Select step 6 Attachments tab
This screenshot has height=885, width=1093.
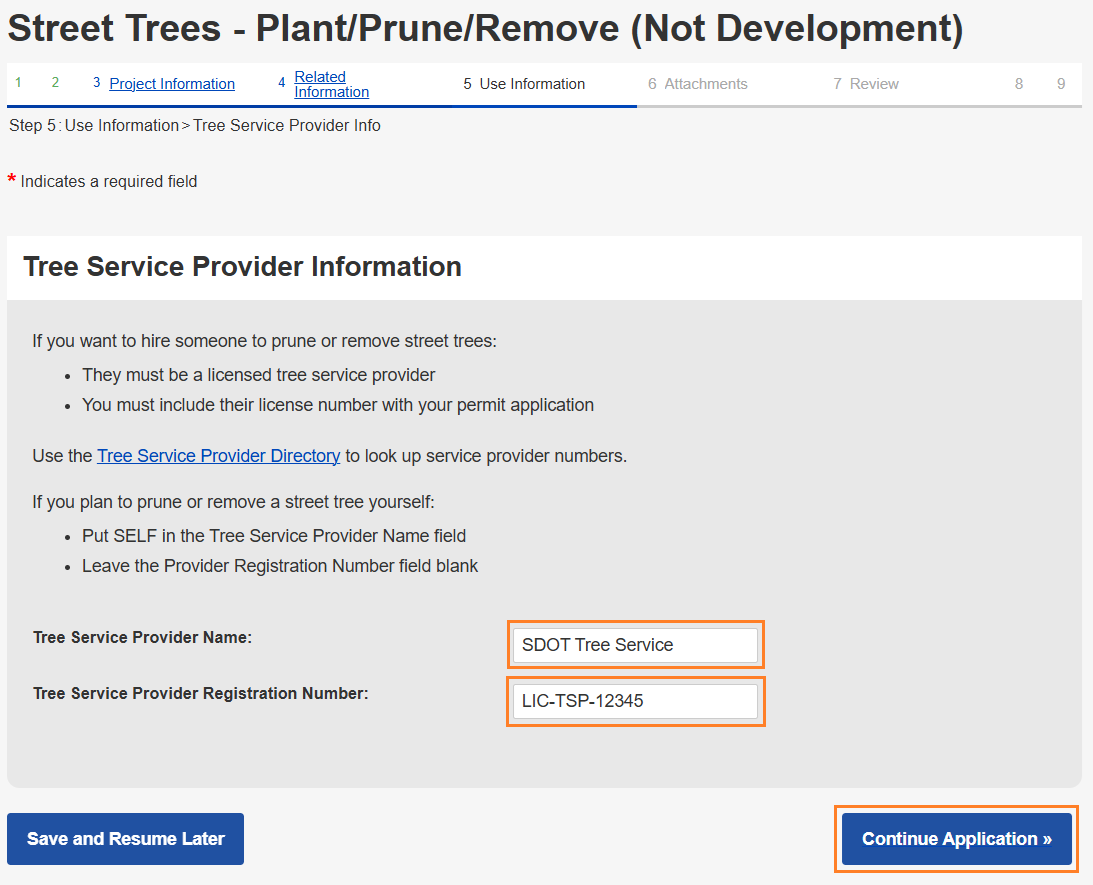(705, 84)
